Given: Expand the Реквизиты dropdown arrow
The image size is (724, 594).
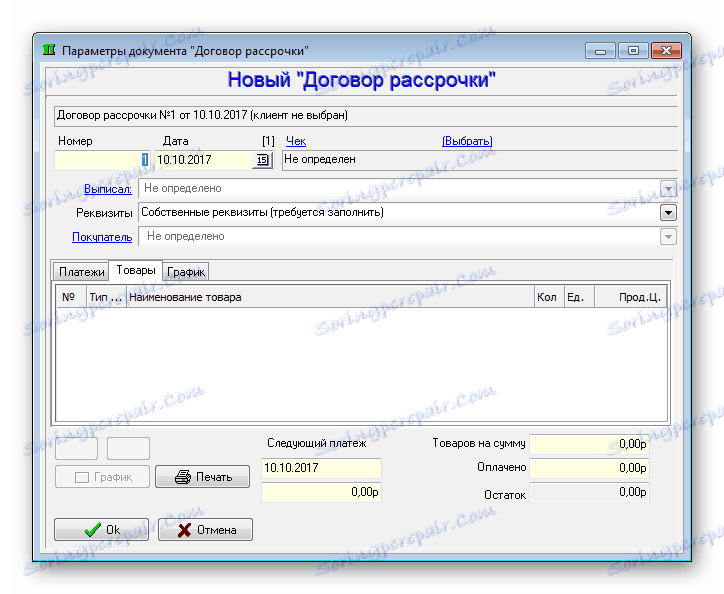Looking at the screenshot, I should (x=668, y=212).
